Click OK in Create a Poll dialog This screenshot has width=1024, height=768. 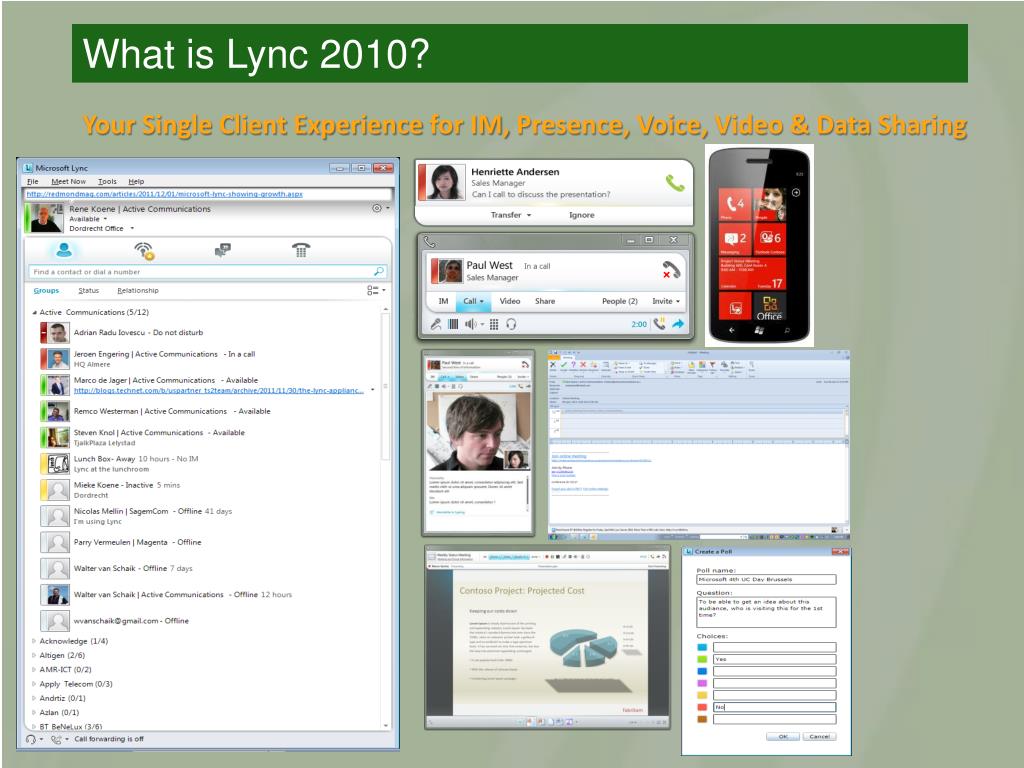tap(783, 737)
